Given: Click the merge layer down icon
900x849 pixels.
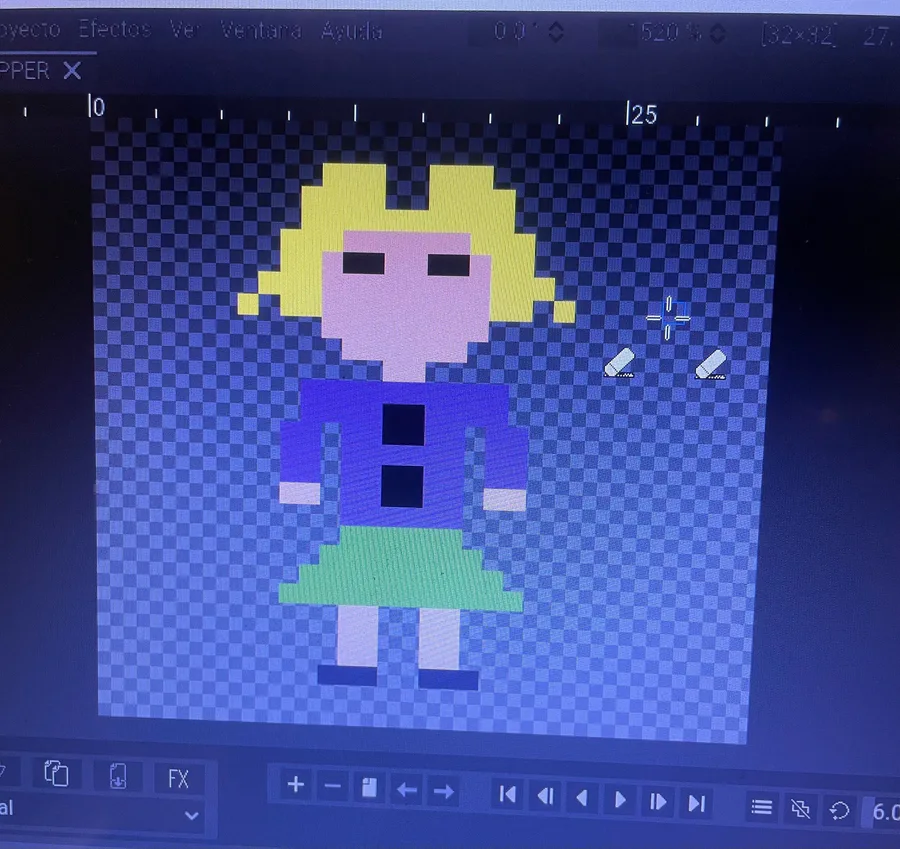Looking at the screenshot, I should coord(118,776).
